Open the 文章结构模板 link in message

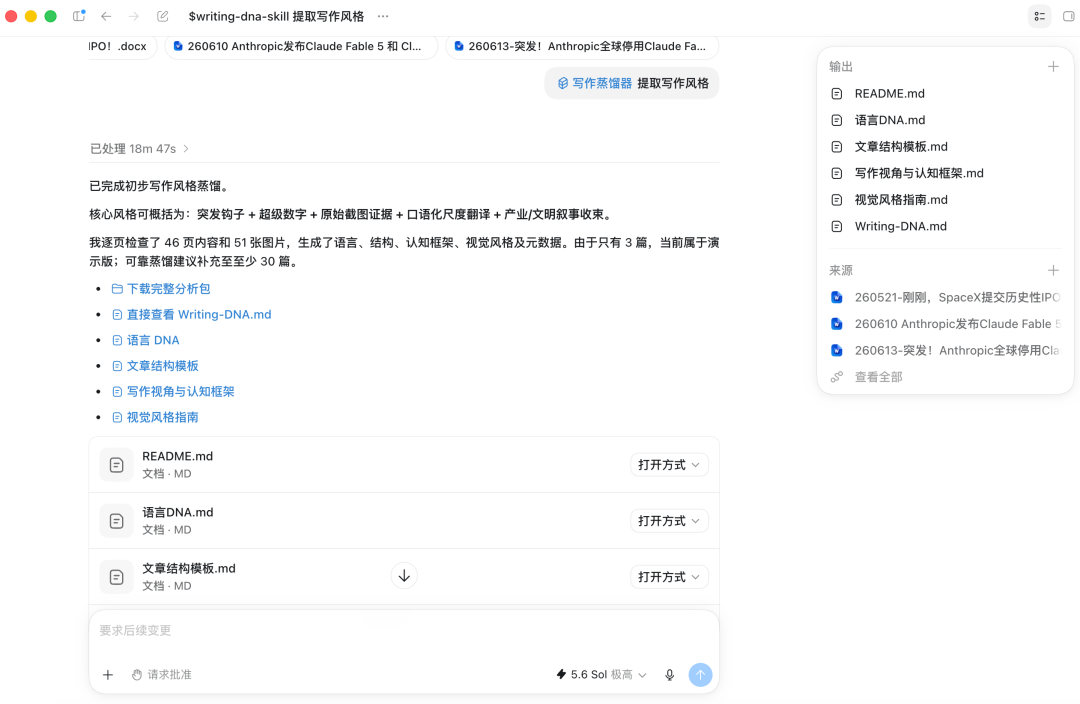tap(155, 366)
